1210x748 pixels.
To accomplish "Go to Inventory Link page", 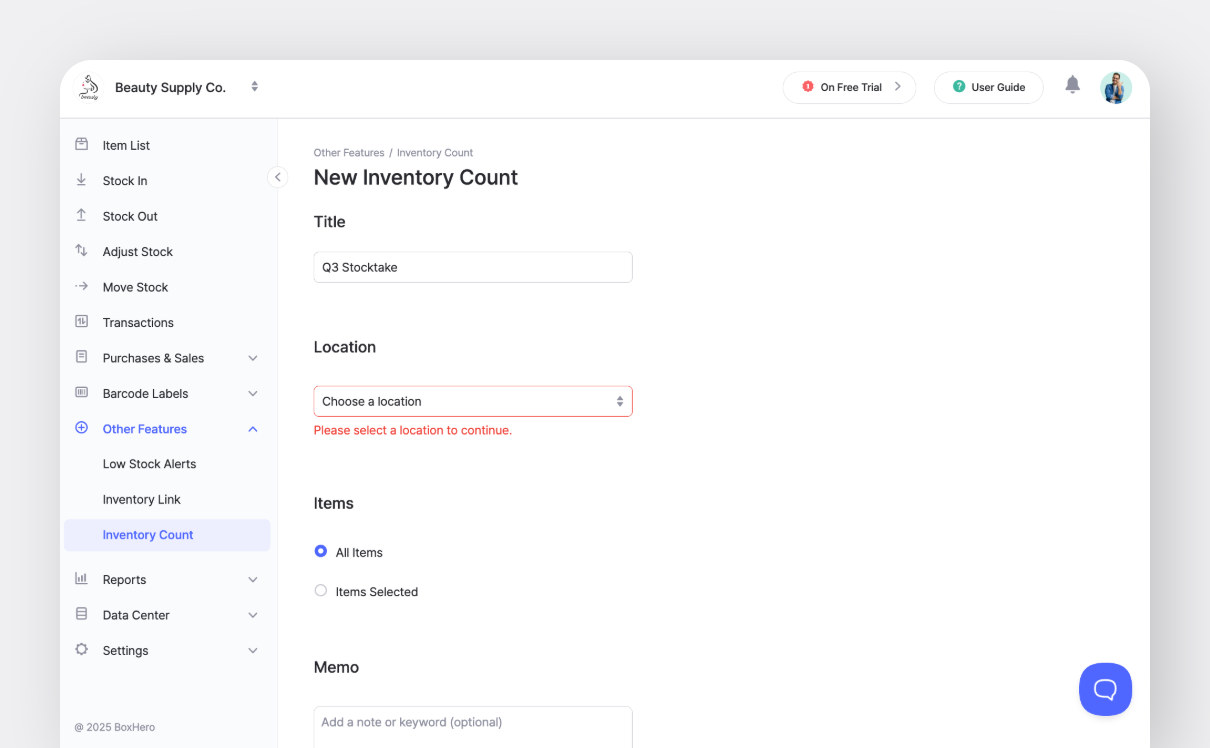I will (x=141, y=499).
